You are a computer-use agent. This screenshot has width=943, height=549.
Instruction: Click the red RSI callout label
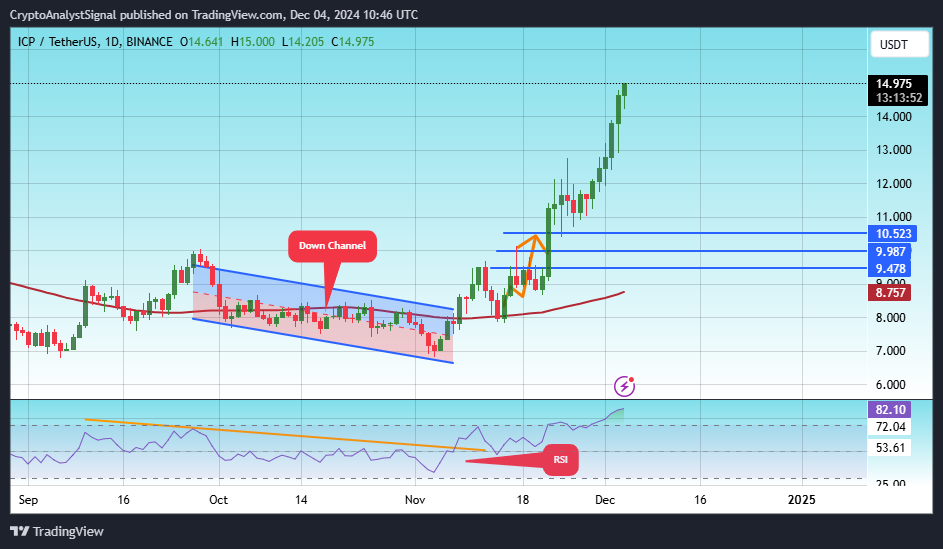point(561,460)
